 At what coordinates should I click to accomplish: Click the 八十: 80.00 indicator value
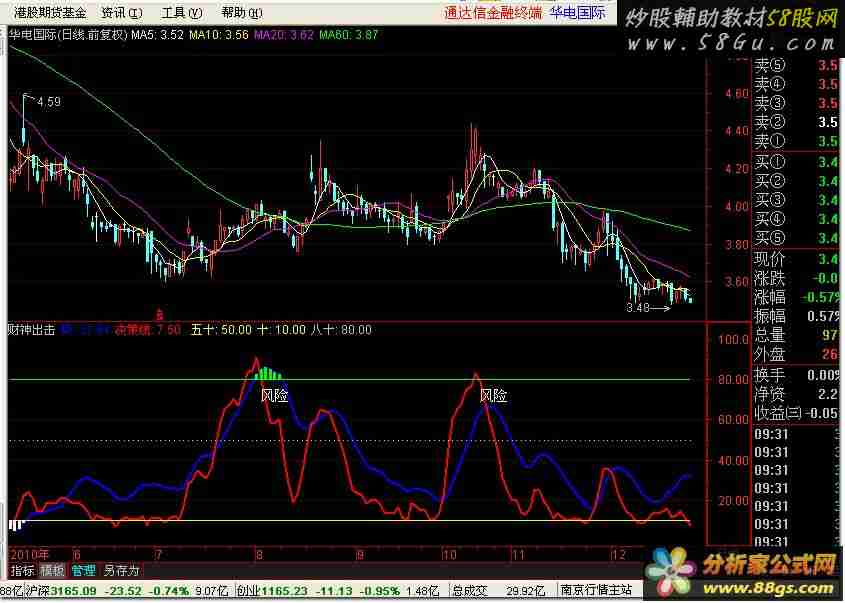(x=341, y=330)
